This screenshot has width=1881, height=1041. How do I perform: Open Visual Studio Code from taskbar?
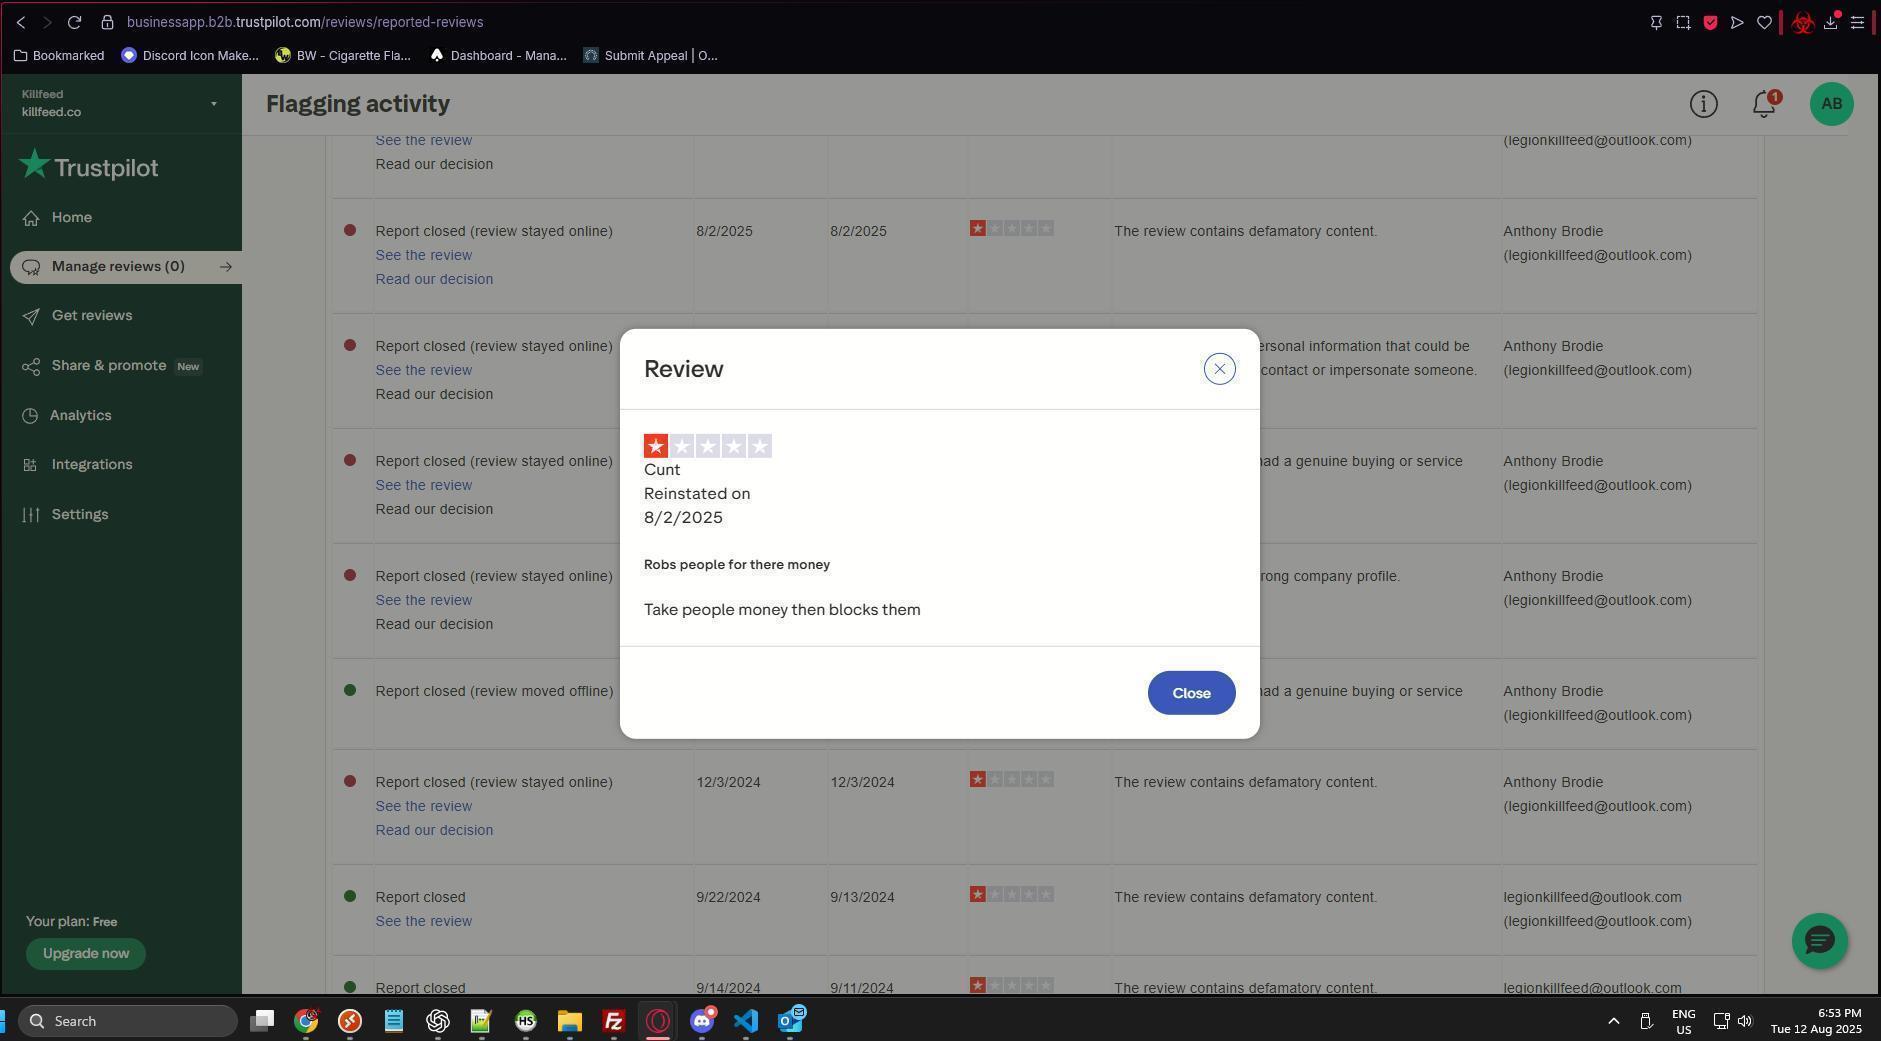[746, 1021]
